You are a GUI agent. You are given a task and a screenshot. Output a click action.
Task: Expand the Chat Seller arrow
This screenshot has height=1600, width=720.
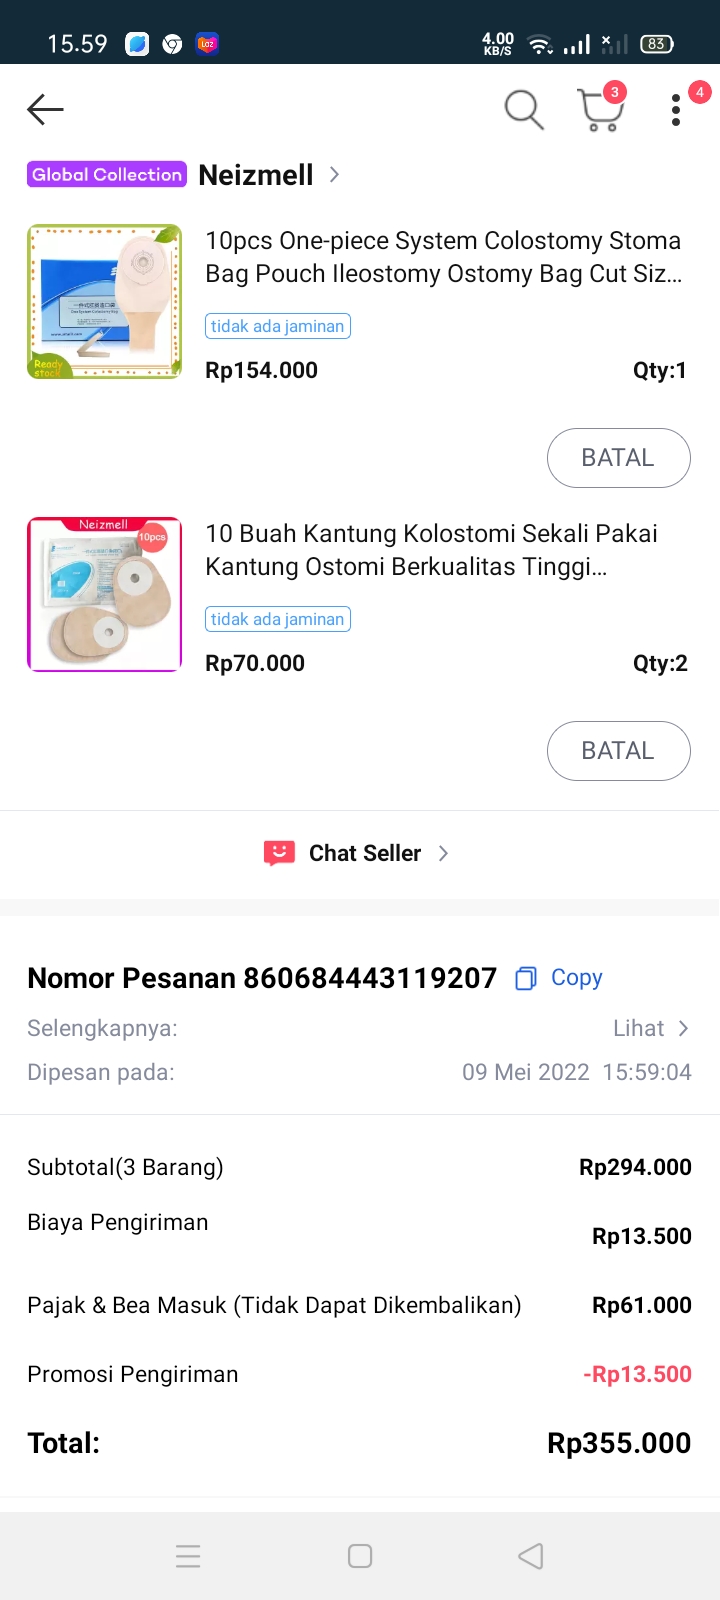(x=443, y=853)
